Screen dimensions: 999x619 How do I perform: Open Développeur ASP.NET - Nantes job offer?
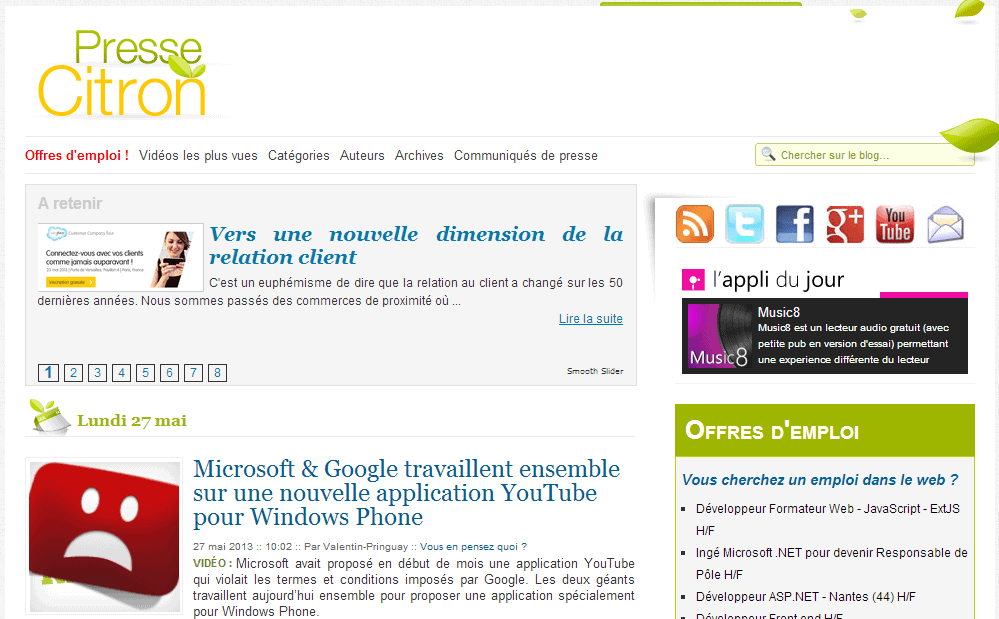805,597
